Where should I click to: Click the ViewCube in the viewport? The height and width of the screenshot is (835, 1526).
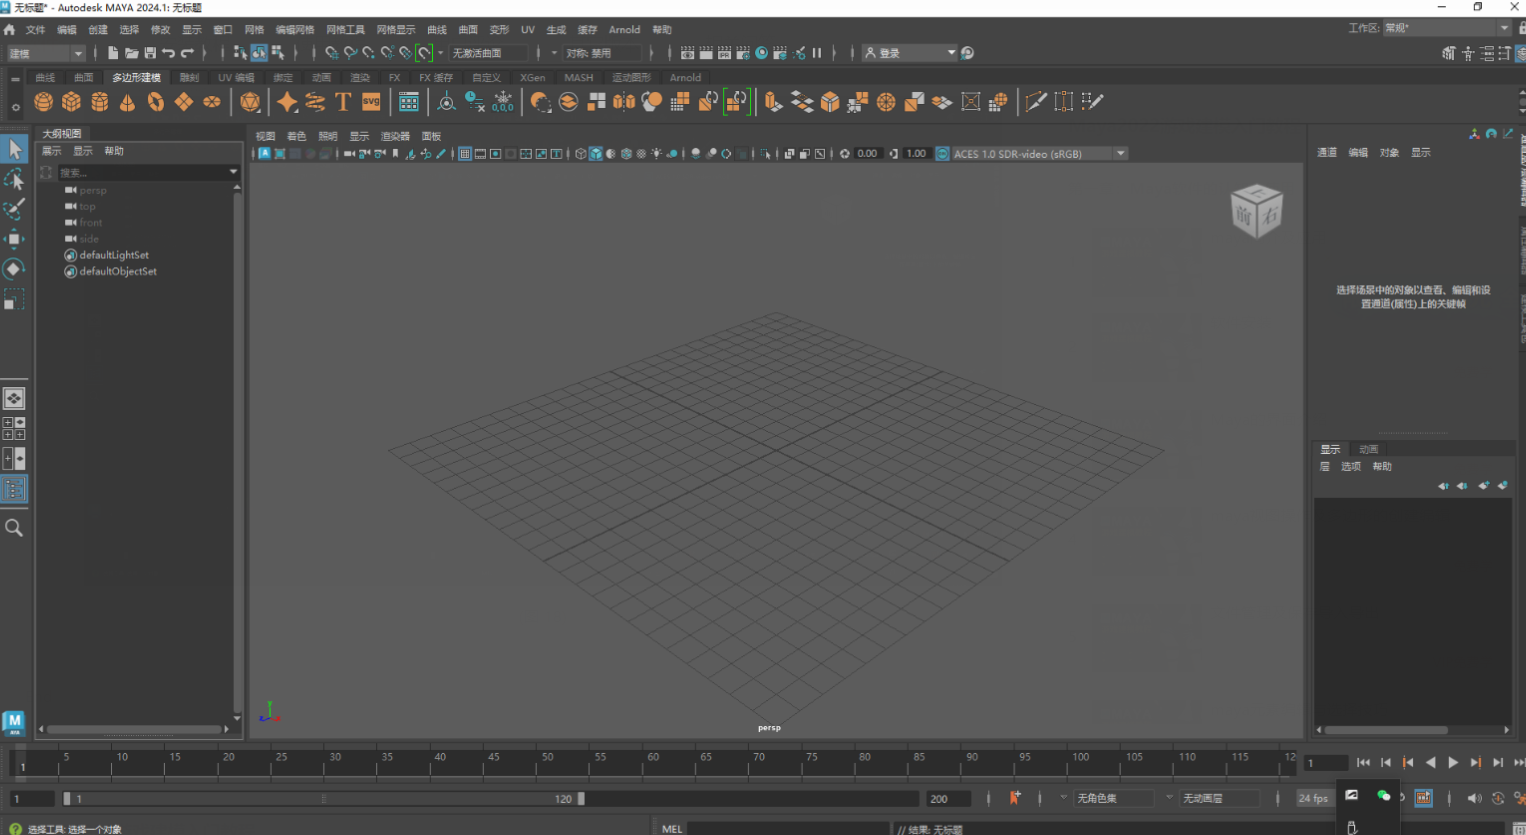tap(1256, 211)
